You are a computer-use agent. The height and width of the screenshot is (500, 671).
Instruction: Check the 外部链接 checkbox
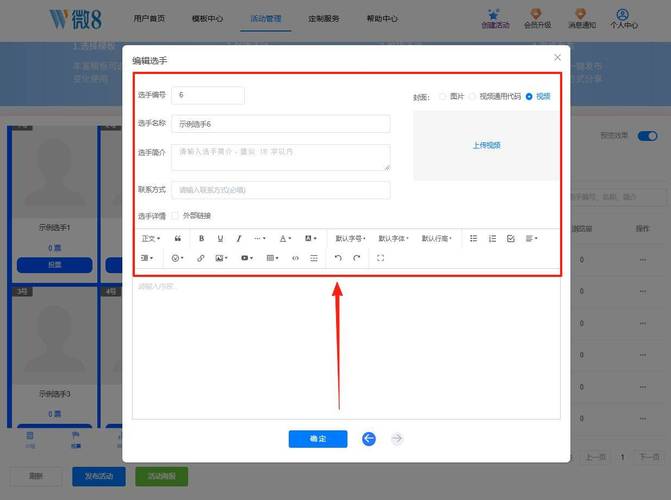tap(175, 215)
